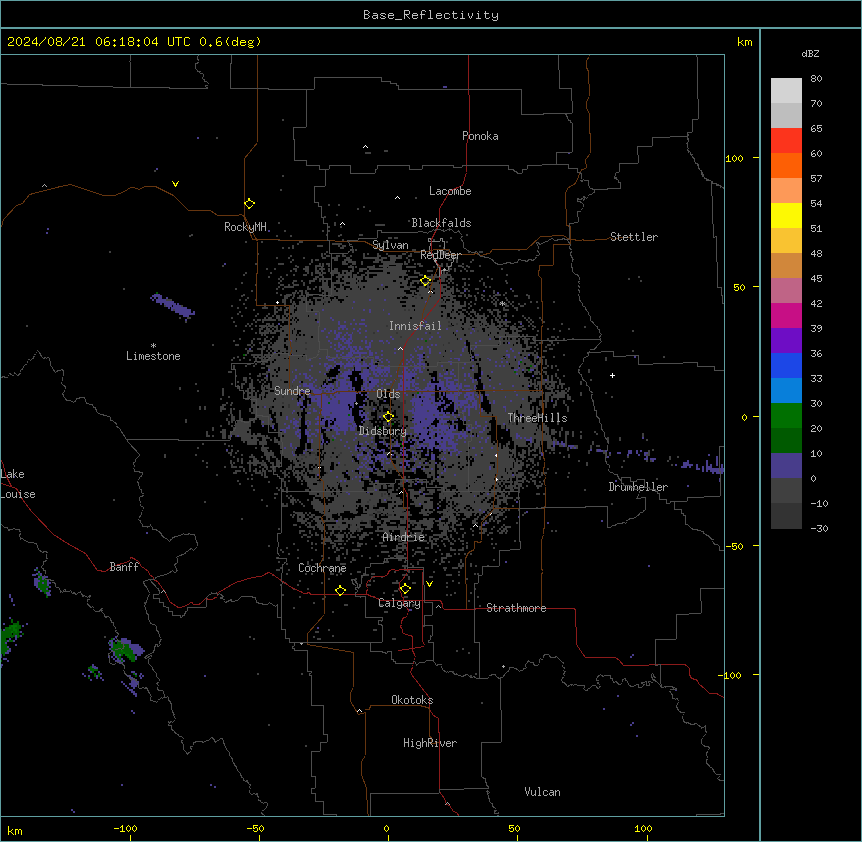The height and width of the screenshot is (842, 862).
Task: Click the Strathmore label
Action: point(516,608)
